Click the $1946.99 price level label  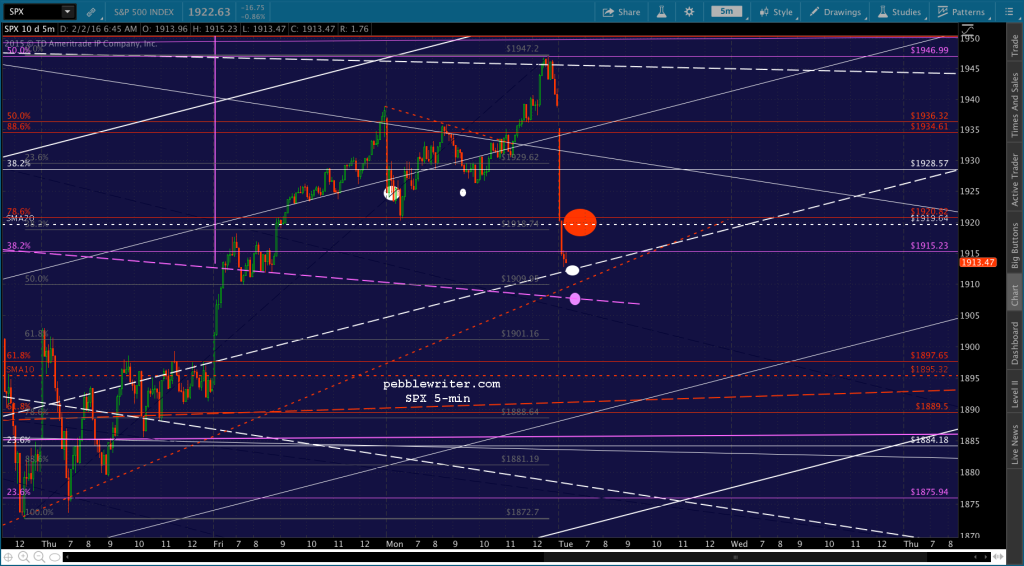tap(929, 50)
